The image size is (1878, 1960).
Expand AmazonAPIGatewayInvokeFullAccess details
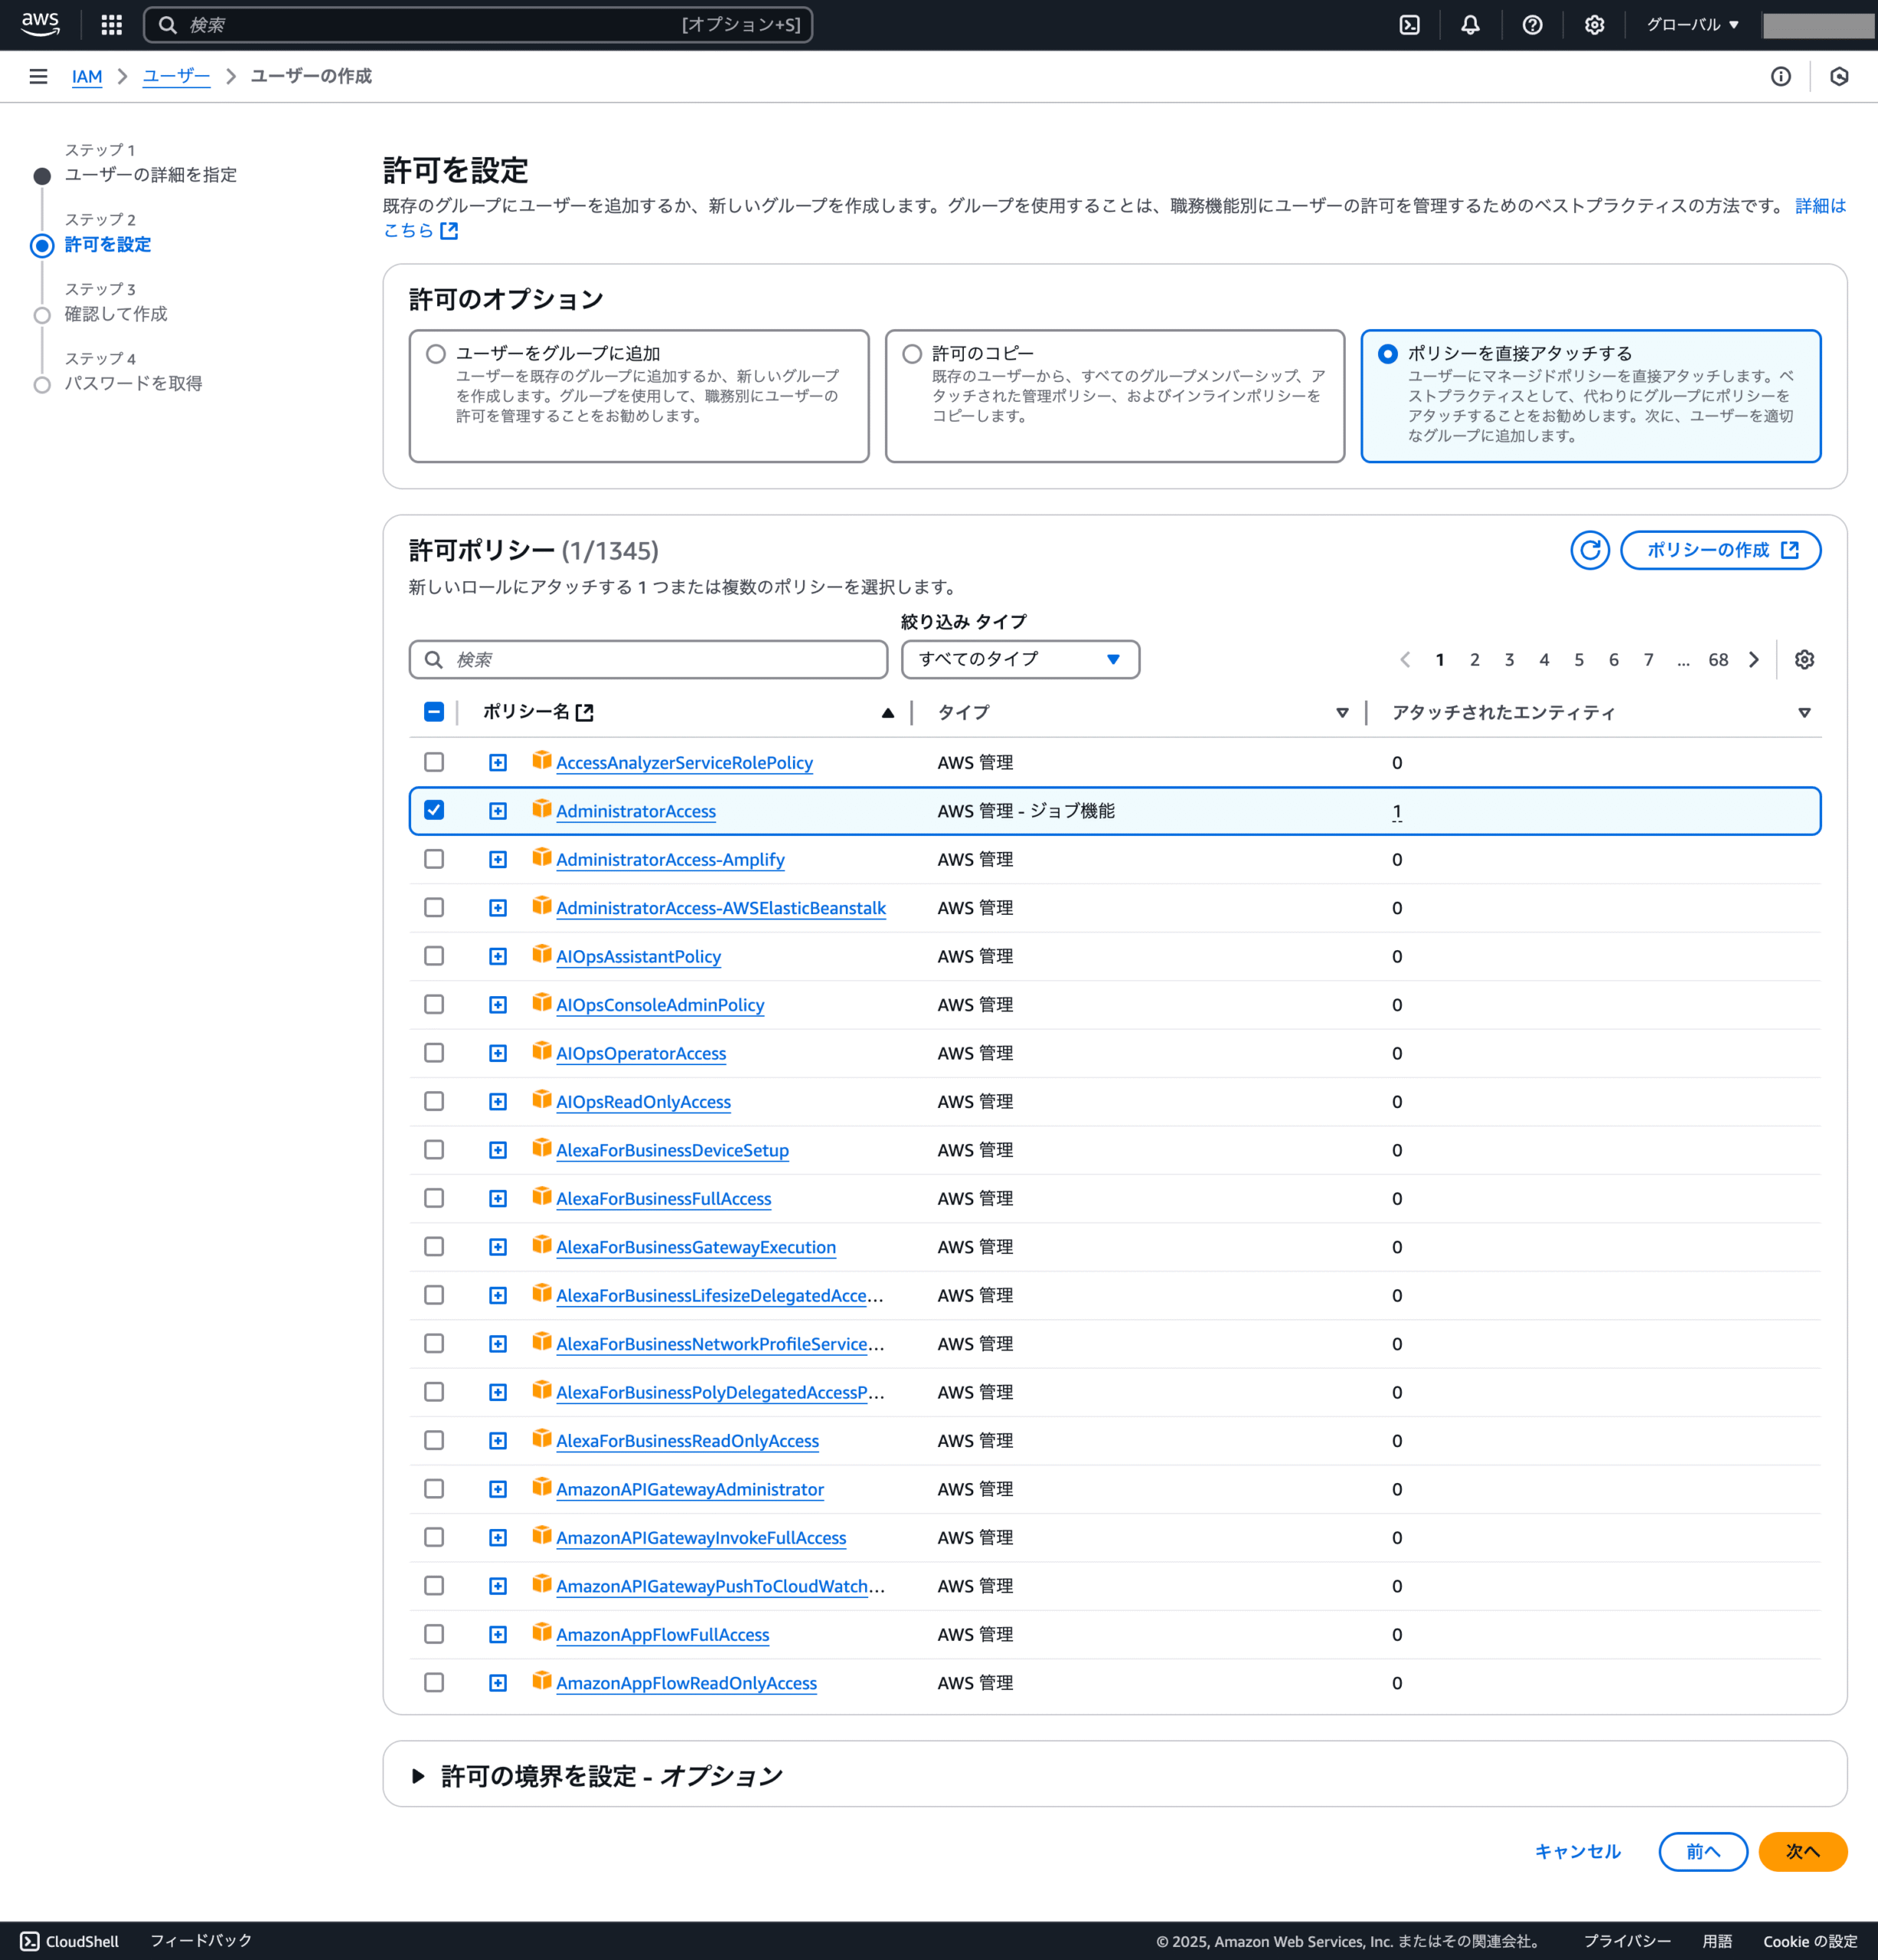pos(498,1538)
